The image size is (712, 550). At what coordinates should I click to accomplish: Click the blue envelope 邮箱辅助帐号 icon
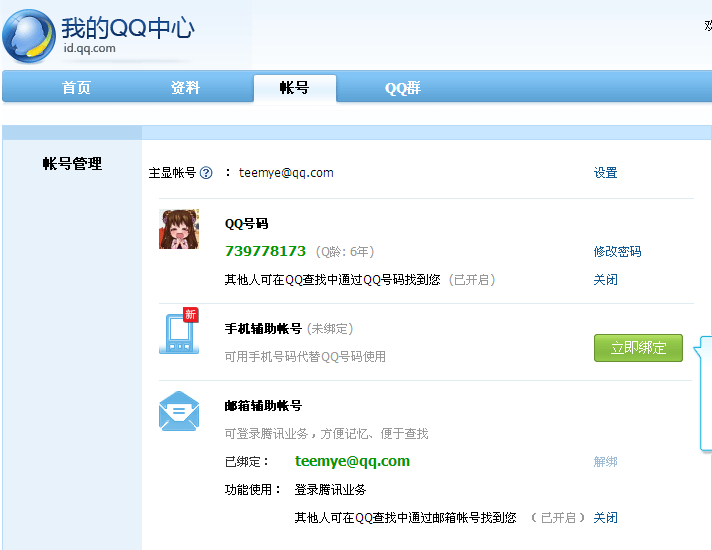[179, 411]
